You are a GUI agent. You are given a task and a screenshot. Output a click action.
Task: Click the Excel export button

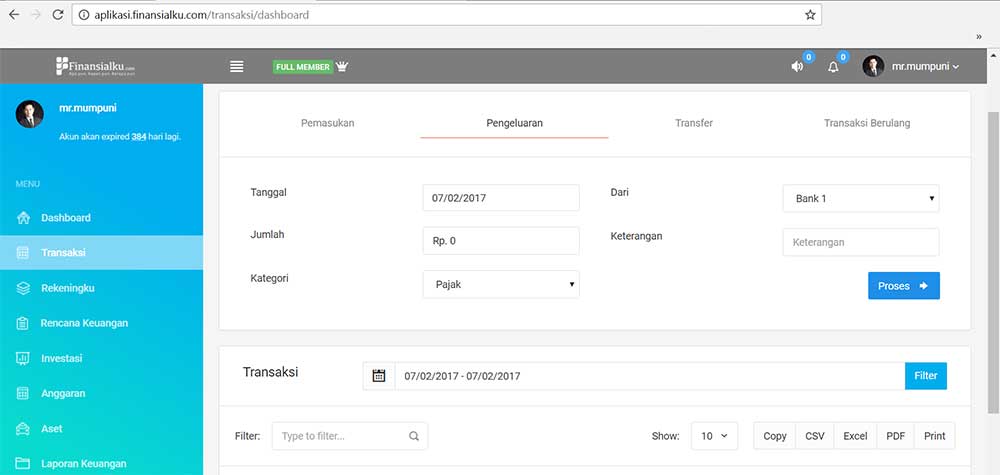pyautogui.click(x=855, y=436)
